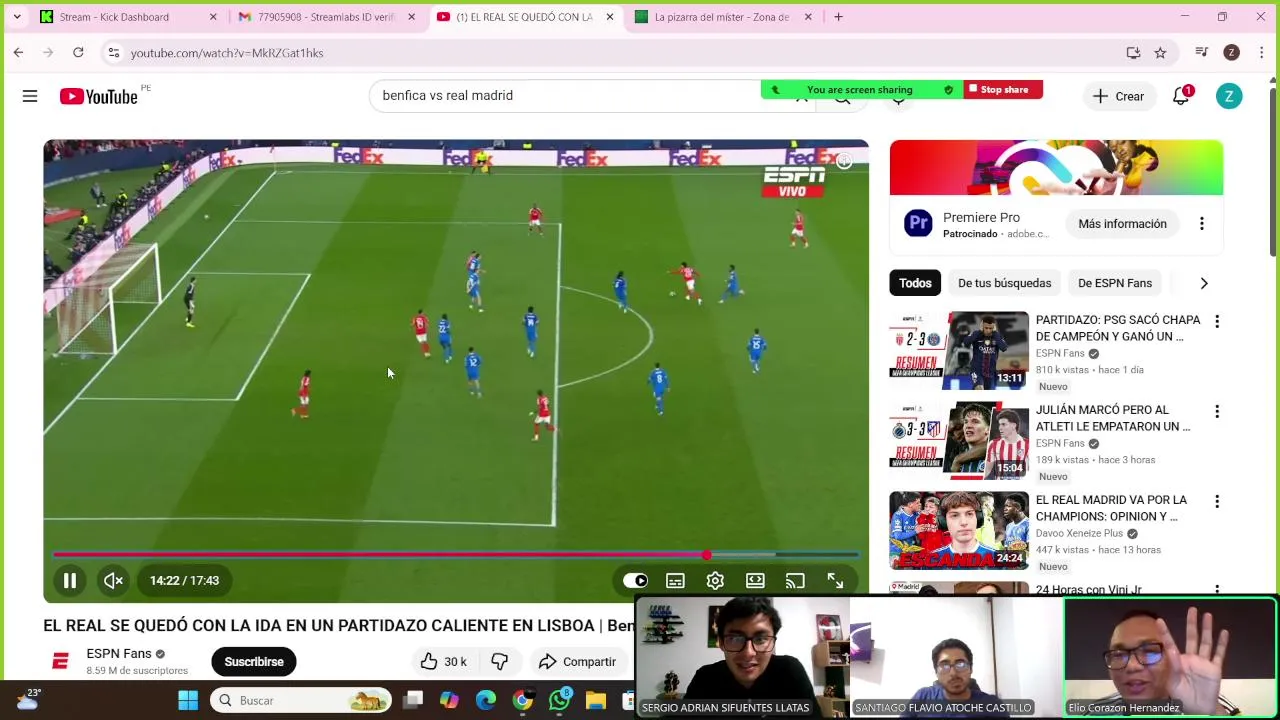Open Copilot from taskbar
This screenshot has height=720, width=1280.
click(449, 700)
